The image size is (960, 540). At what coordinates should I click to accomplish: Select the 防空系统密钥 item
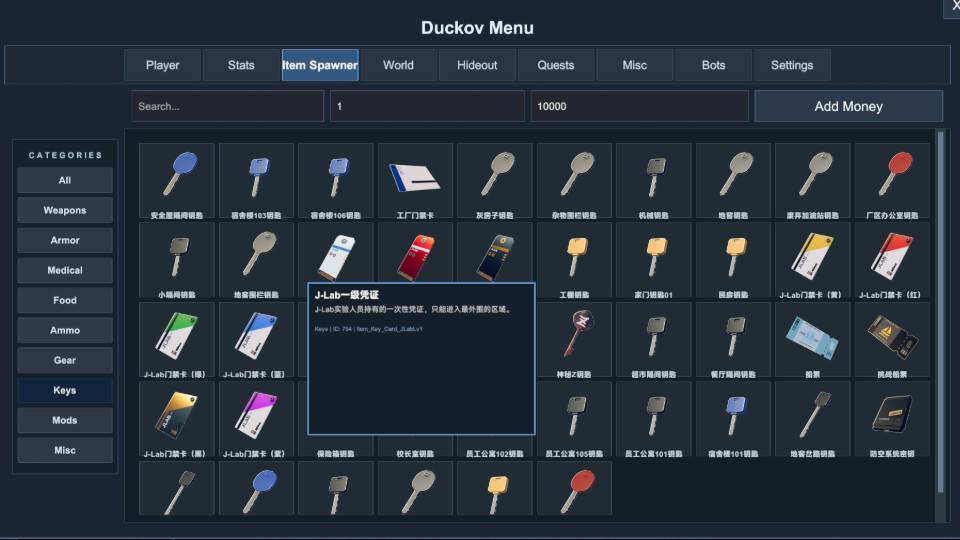pyautogui.click(x=892, y=418)
